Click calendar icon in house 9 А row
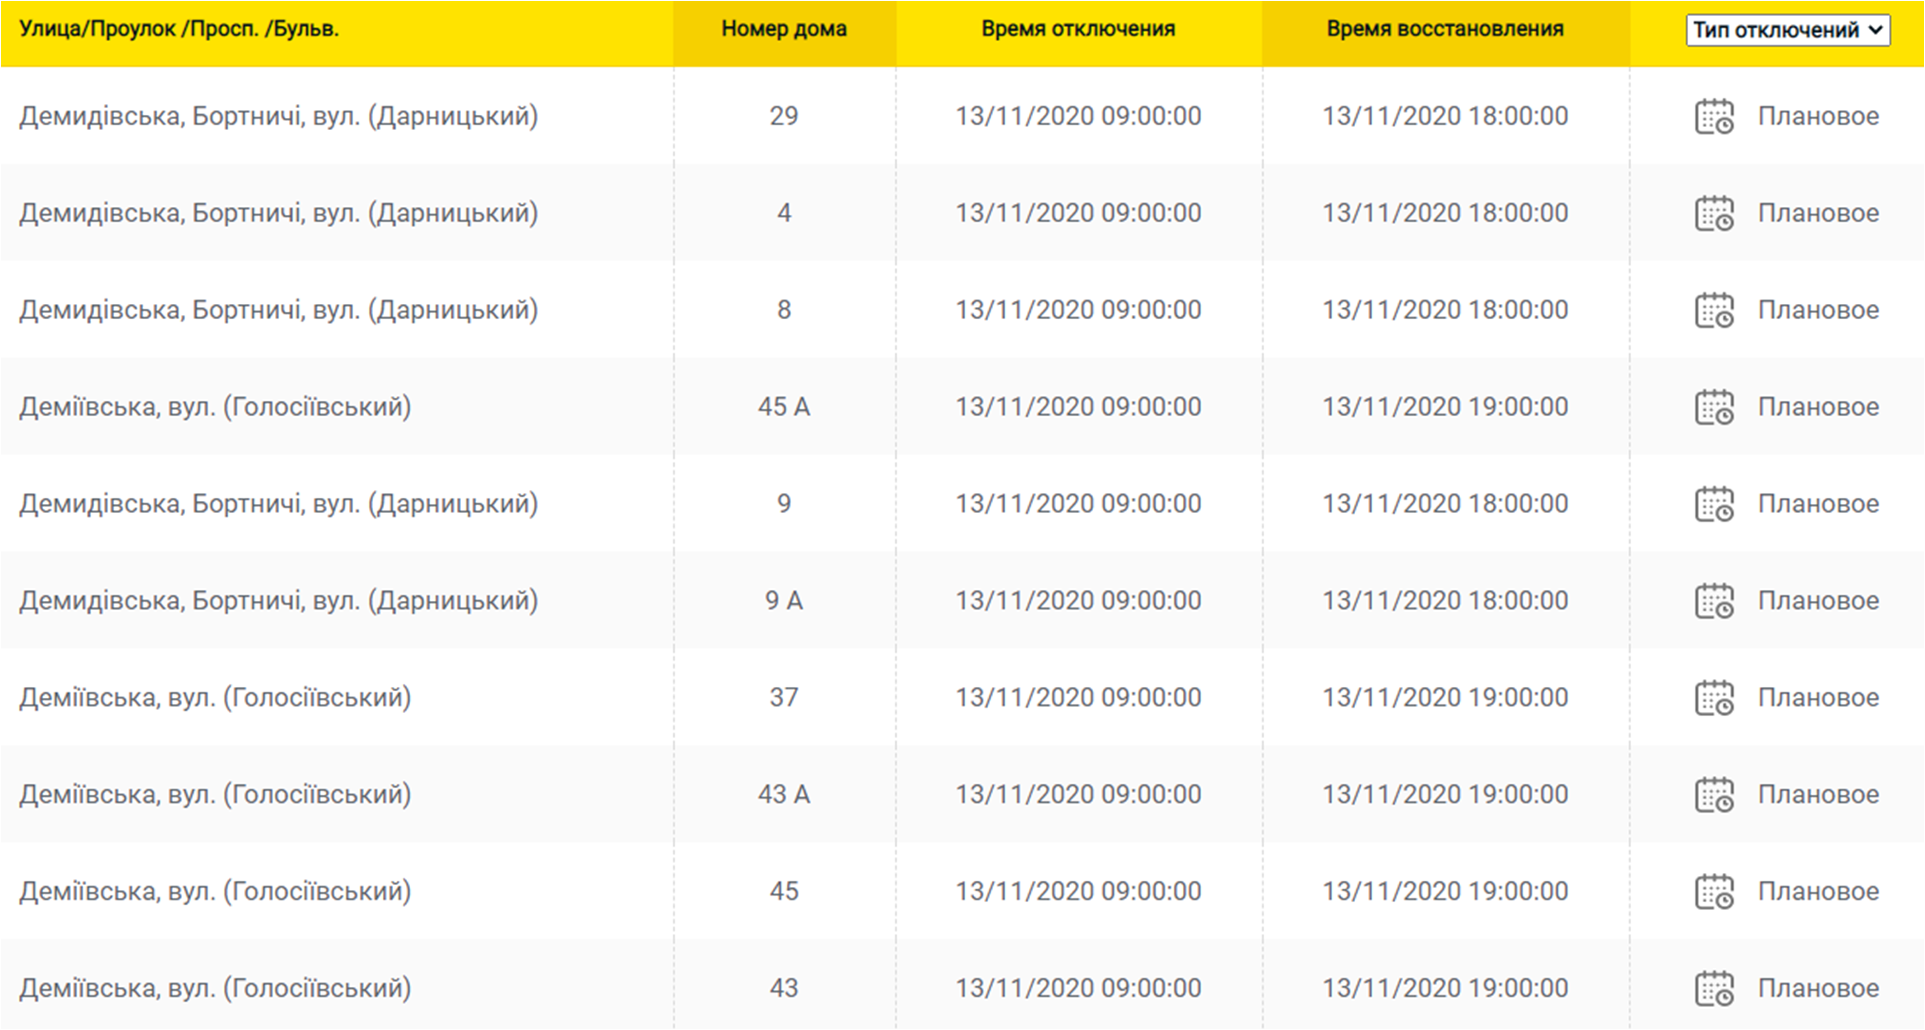This screenshot has height=1030, width=1925. tap(1714, 601)
